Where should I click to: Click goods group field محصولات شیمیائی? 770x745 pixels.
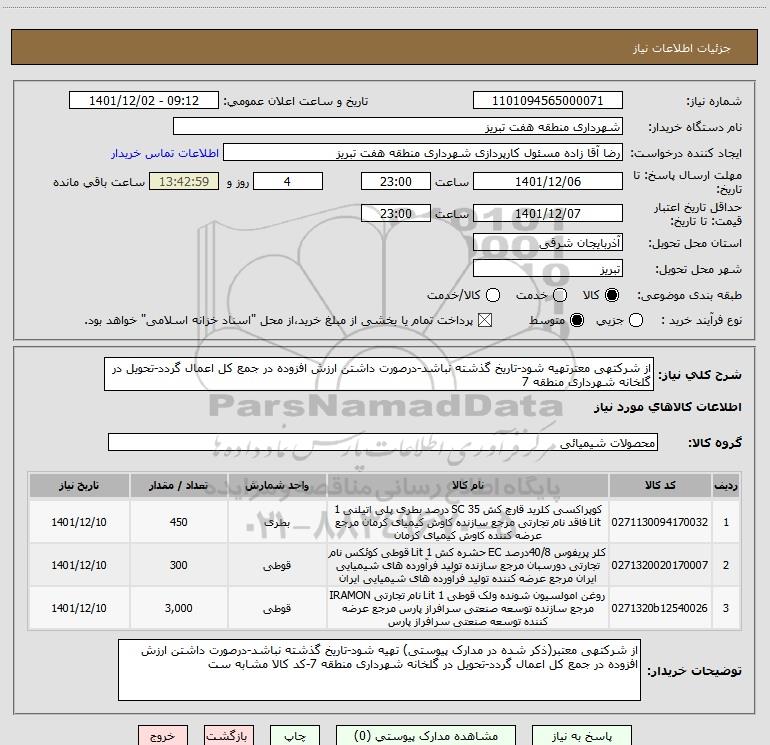click(x=383, y=442)
